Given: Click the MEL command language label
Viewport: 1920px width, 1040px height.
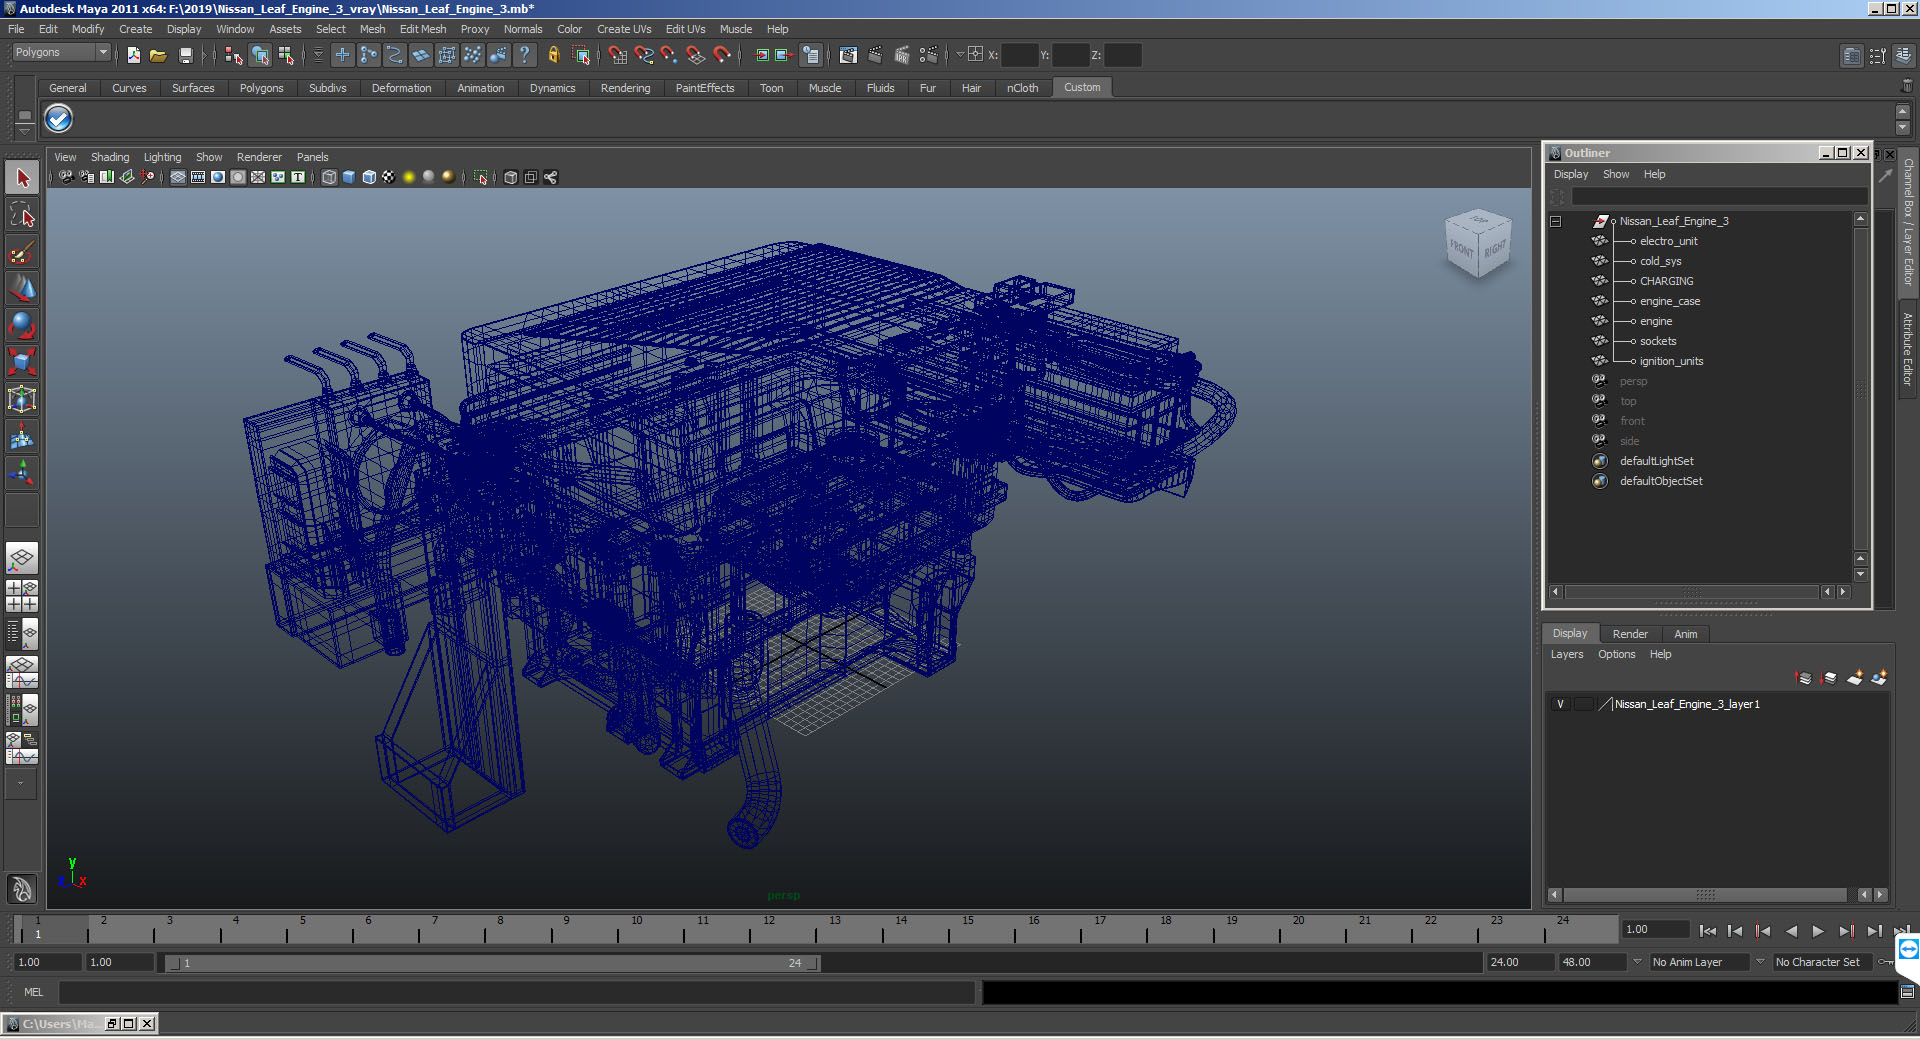Looking at the screenshot, I should pyautogui.click(x=33, y=992).
